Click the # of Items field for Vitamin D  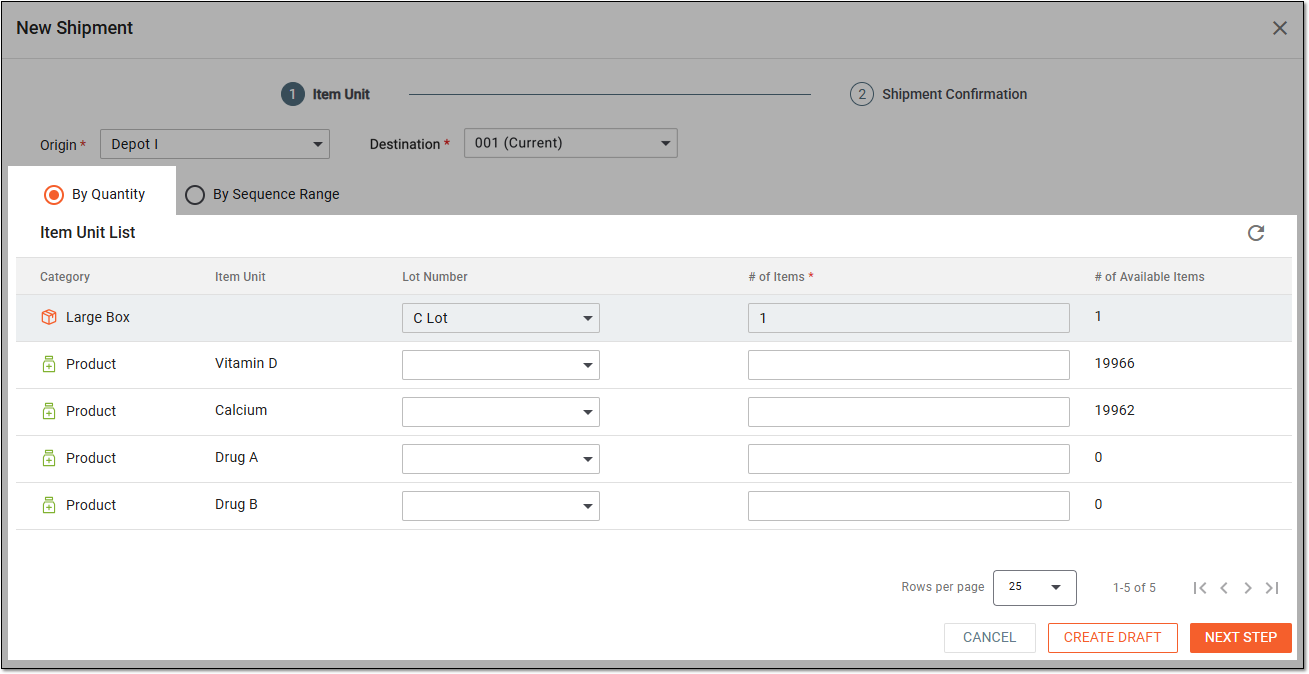click(909, 365)
